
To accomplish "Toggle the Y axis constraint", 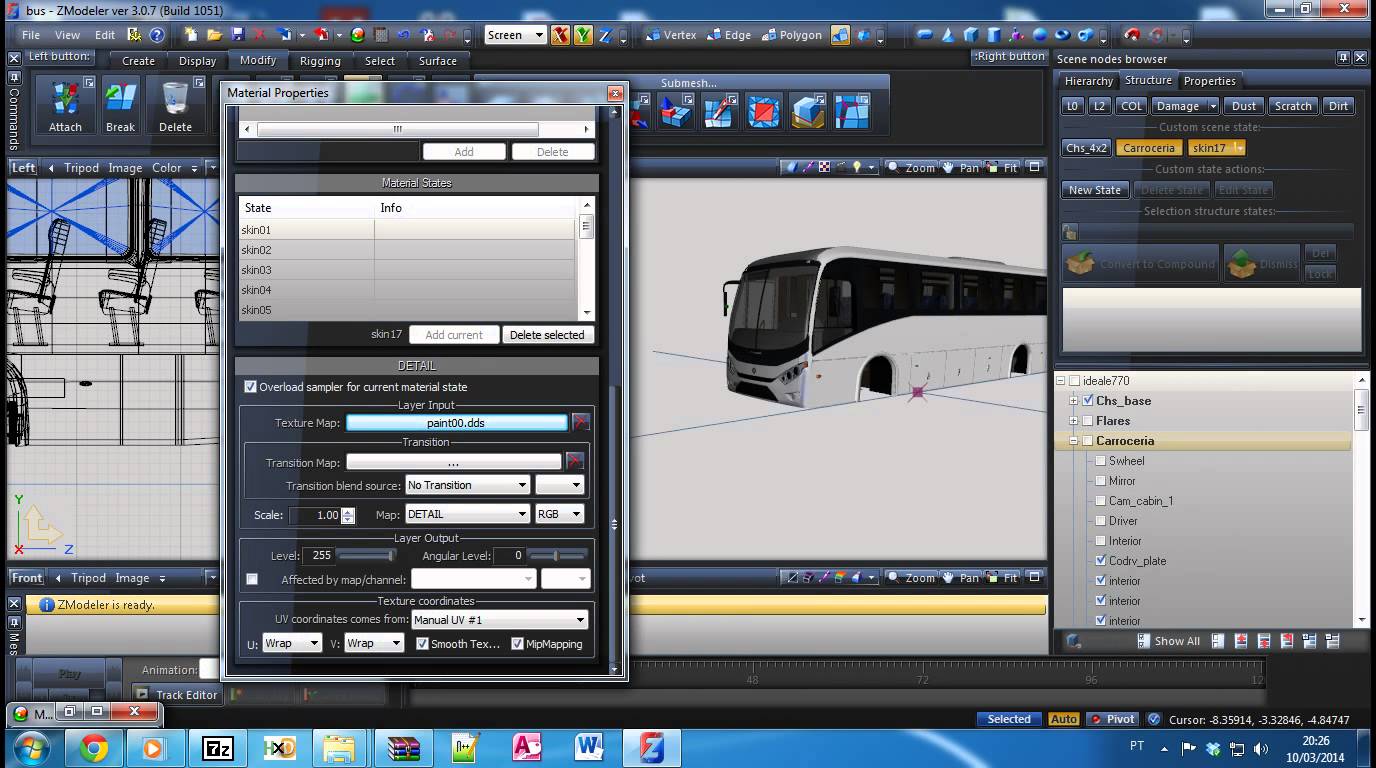I will click(584, 35).
